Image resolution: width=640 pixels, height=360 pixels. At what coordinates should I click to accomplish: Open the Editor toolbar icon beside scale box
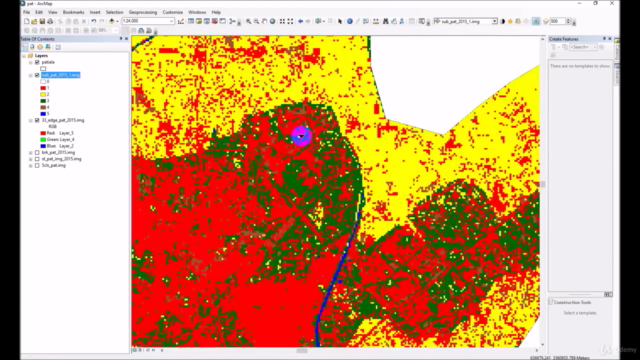point(181,21)
